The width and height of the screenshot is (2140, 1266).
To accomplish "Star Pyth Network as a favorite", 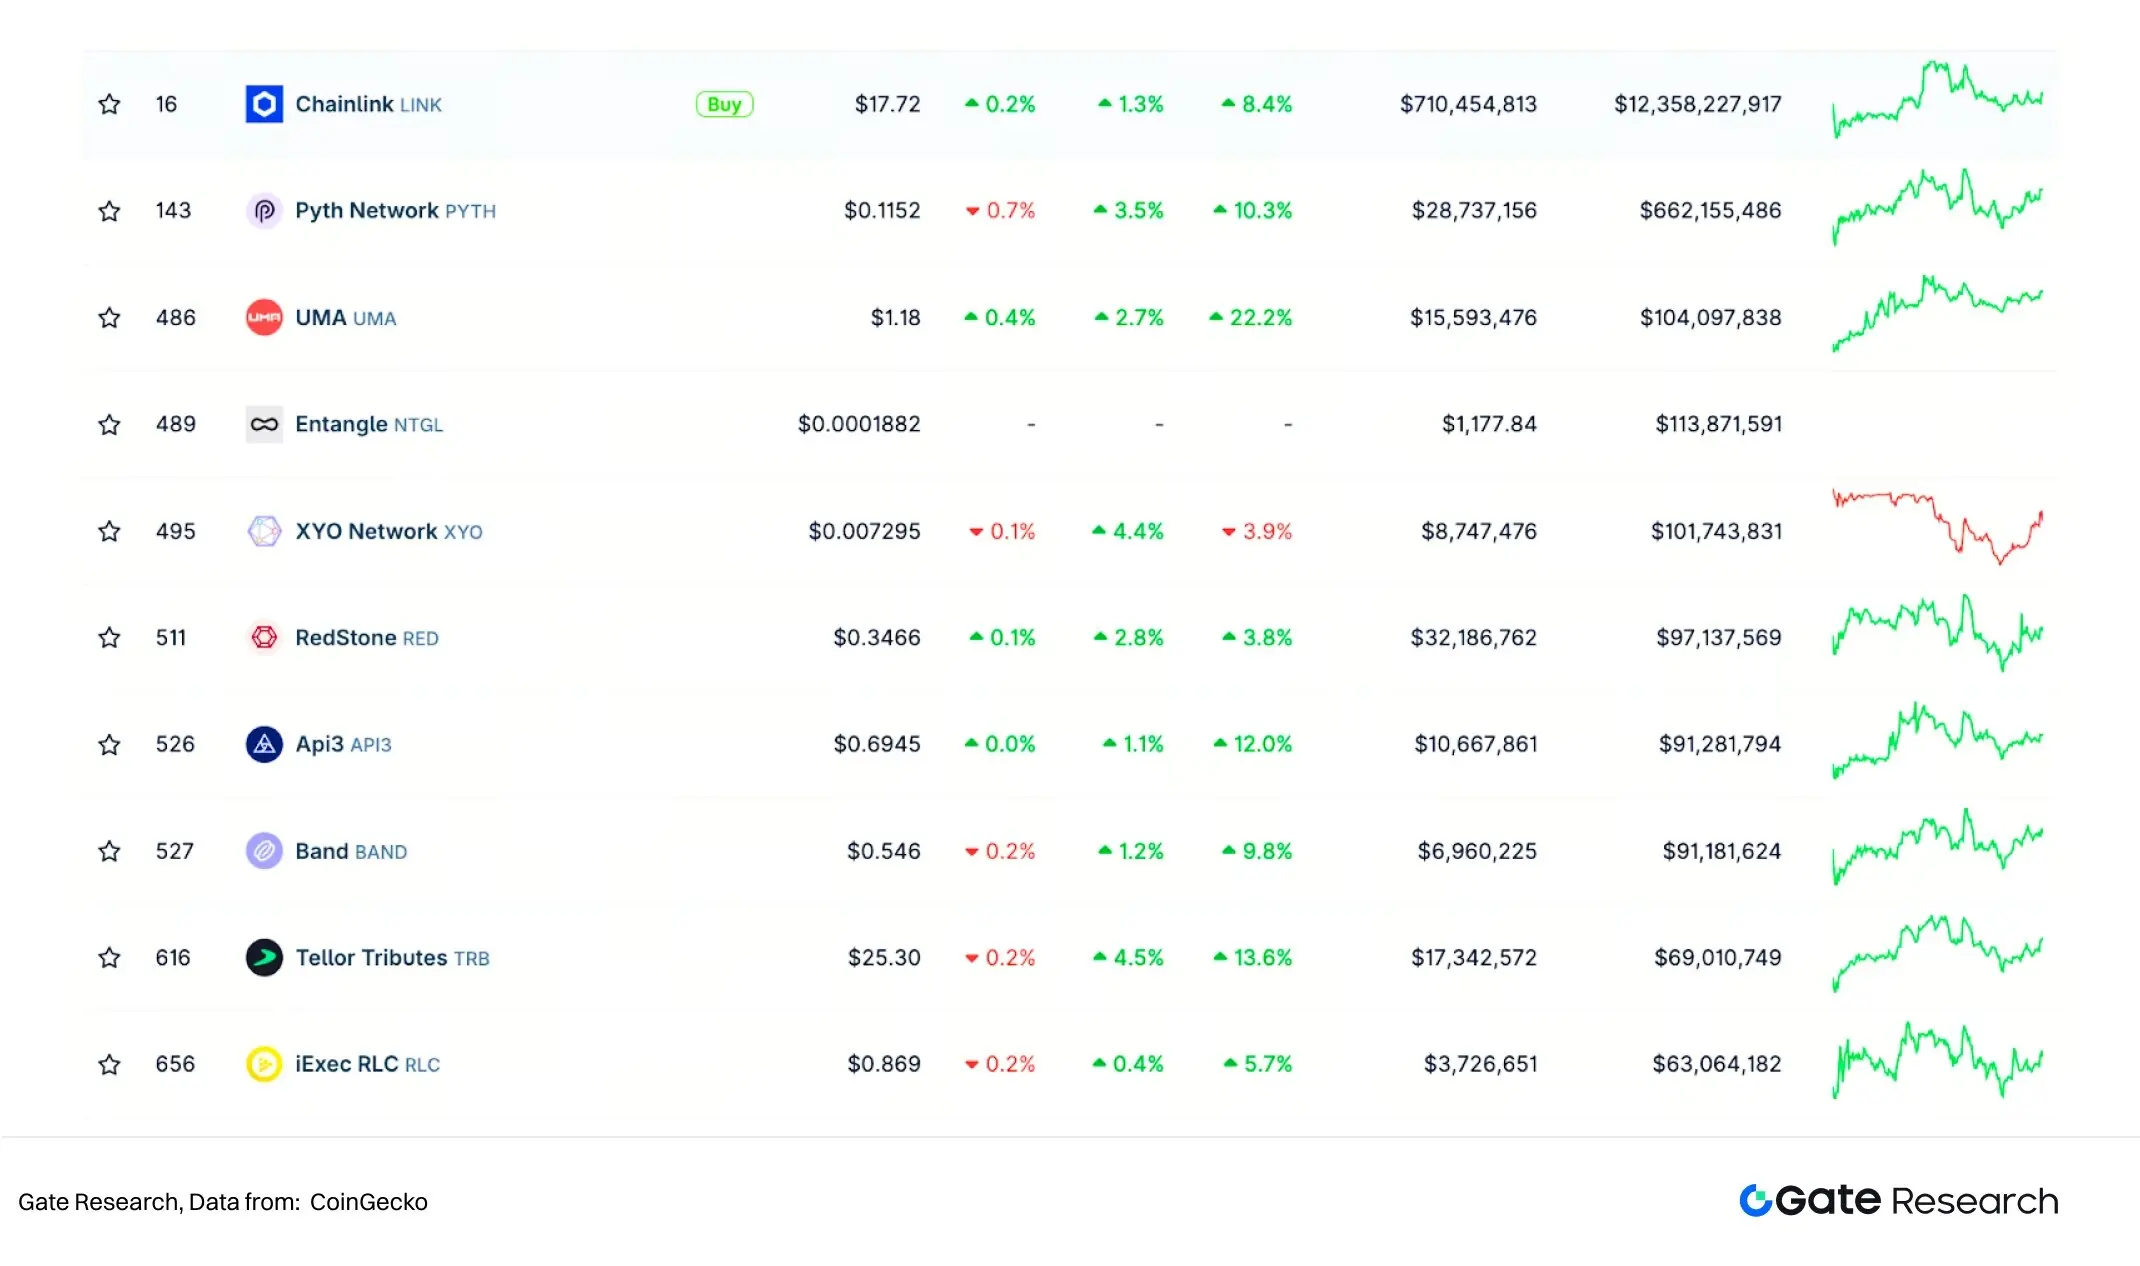I will [x=110, y=211].
